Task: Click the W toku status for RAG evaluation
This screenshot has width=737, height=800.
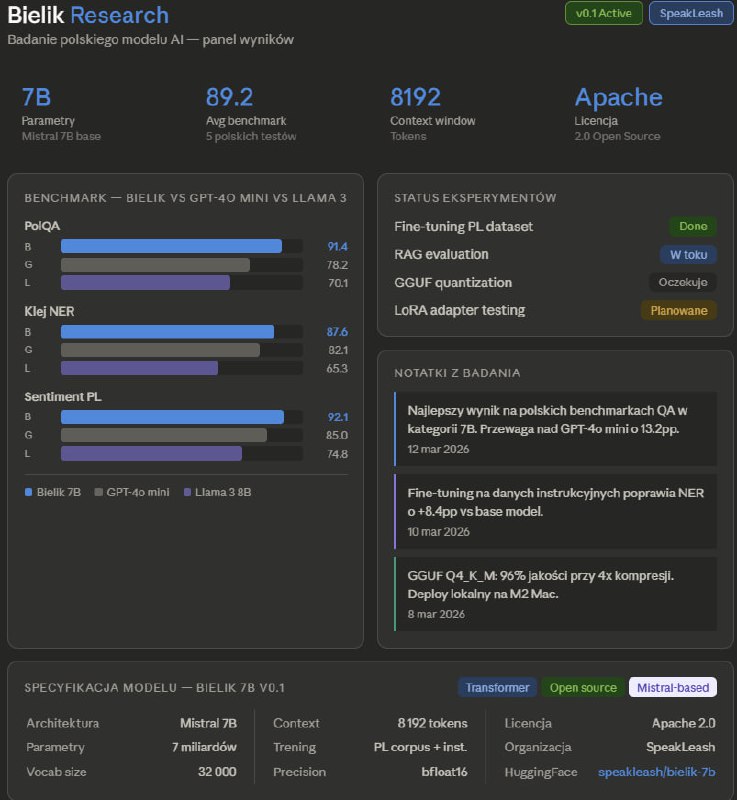Action: [687, 255]
